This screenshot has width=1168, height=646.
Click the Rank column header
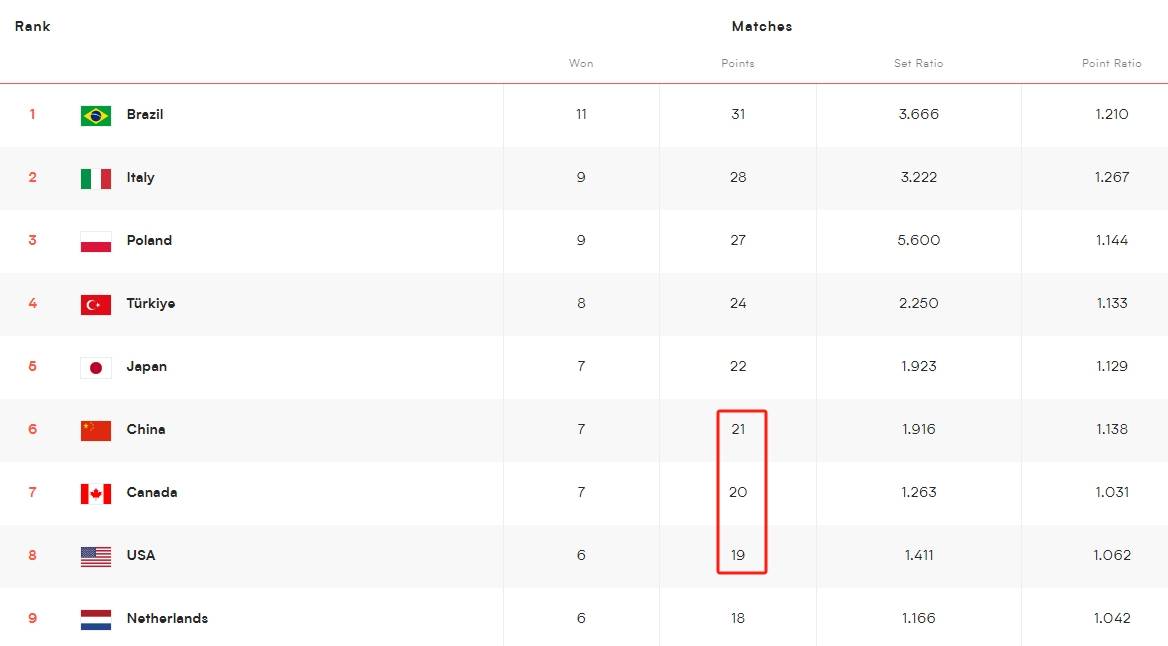[x=33, y=27]
